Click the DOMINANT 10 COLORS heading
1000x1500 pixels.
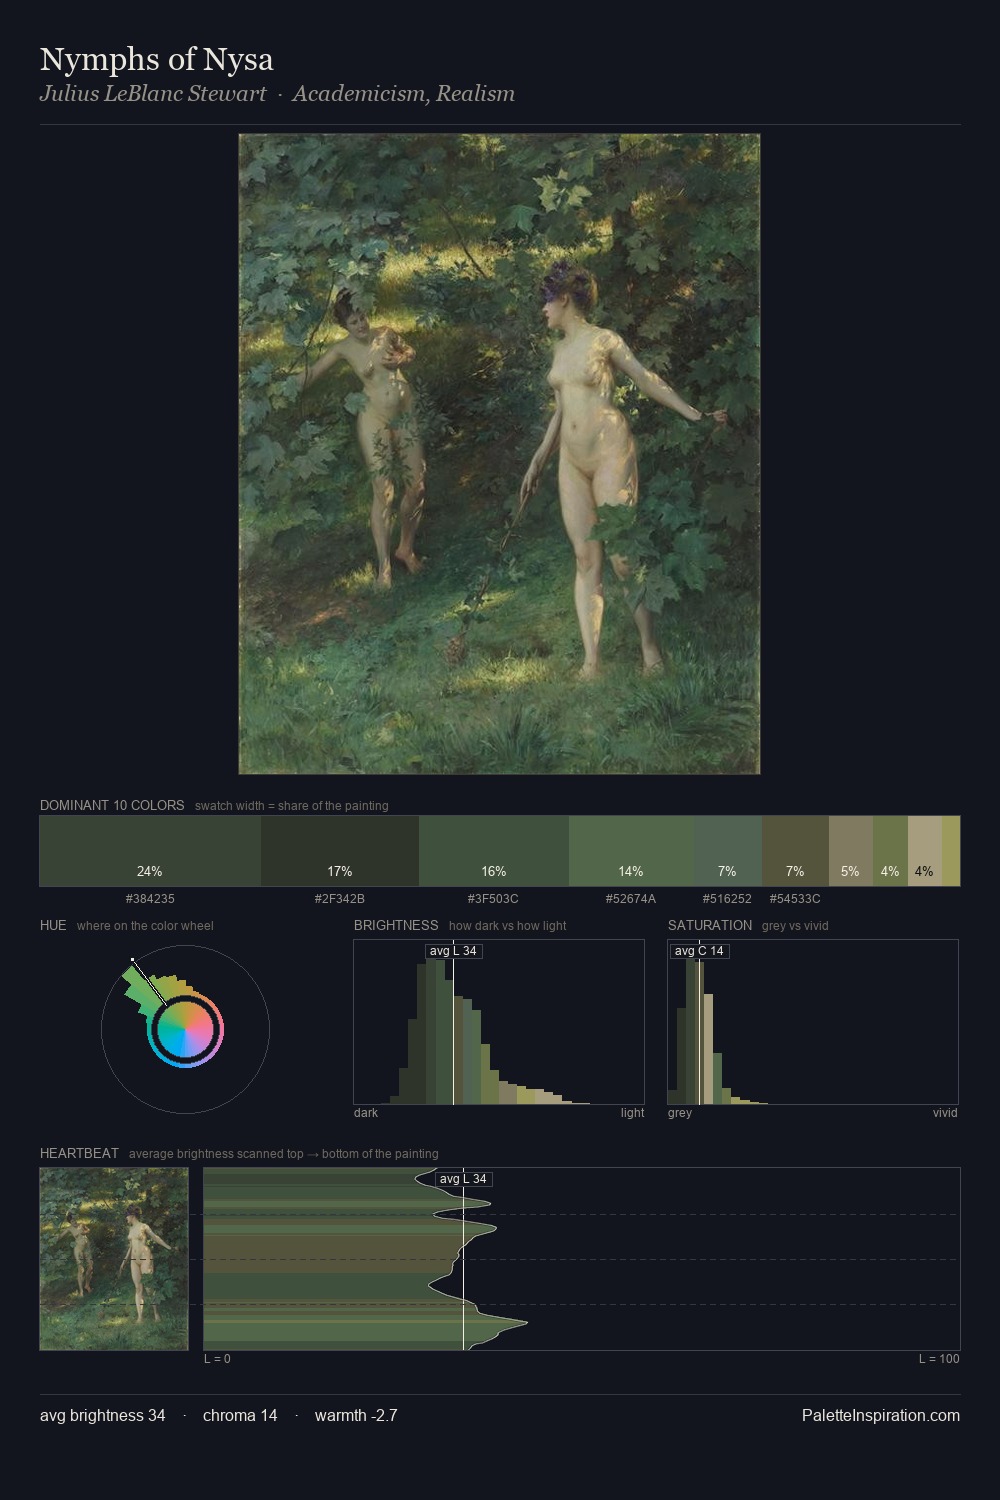[x=112, y=805]
